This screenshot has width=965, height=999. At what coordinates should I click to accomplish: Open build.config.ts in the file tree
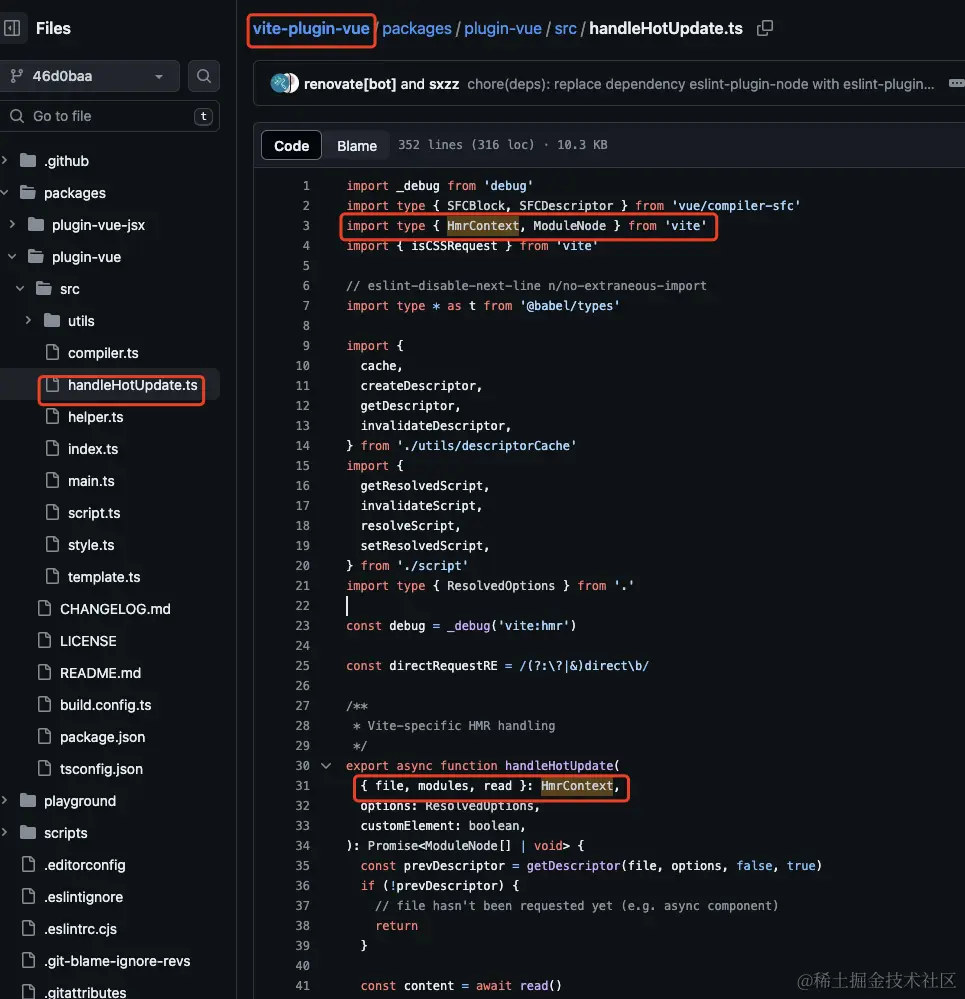point(106,705)
